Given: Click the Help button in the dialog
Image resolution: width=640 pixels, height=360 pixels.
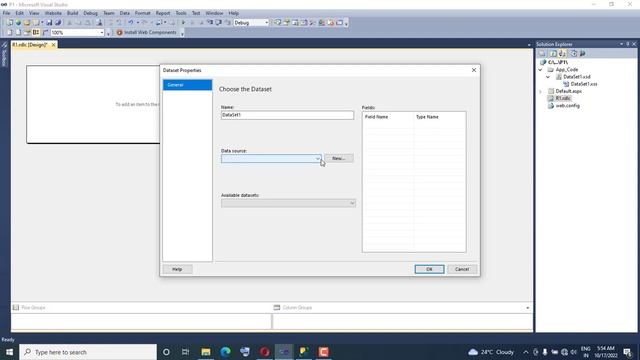Looking at the screenshot, I should [x=177, y=269].
